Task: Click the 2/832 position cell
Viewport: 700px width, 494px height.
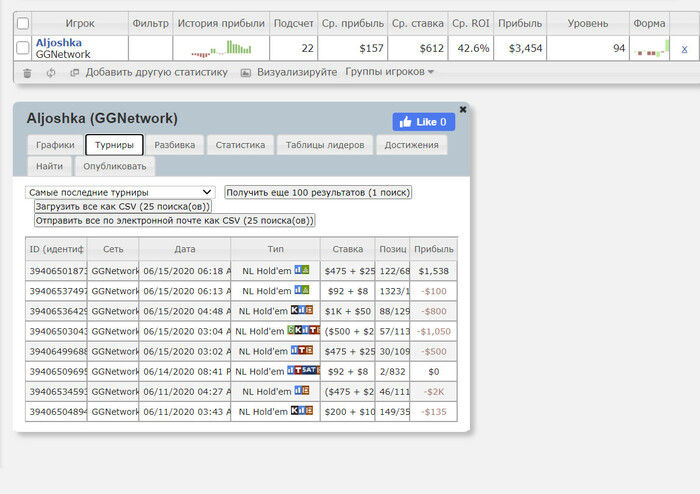Action: click(x=392, y=371)
